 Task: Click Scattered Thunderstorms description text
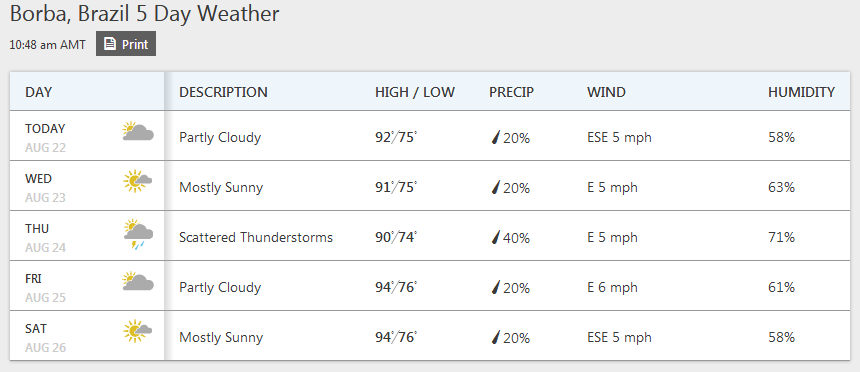(256, 238)
